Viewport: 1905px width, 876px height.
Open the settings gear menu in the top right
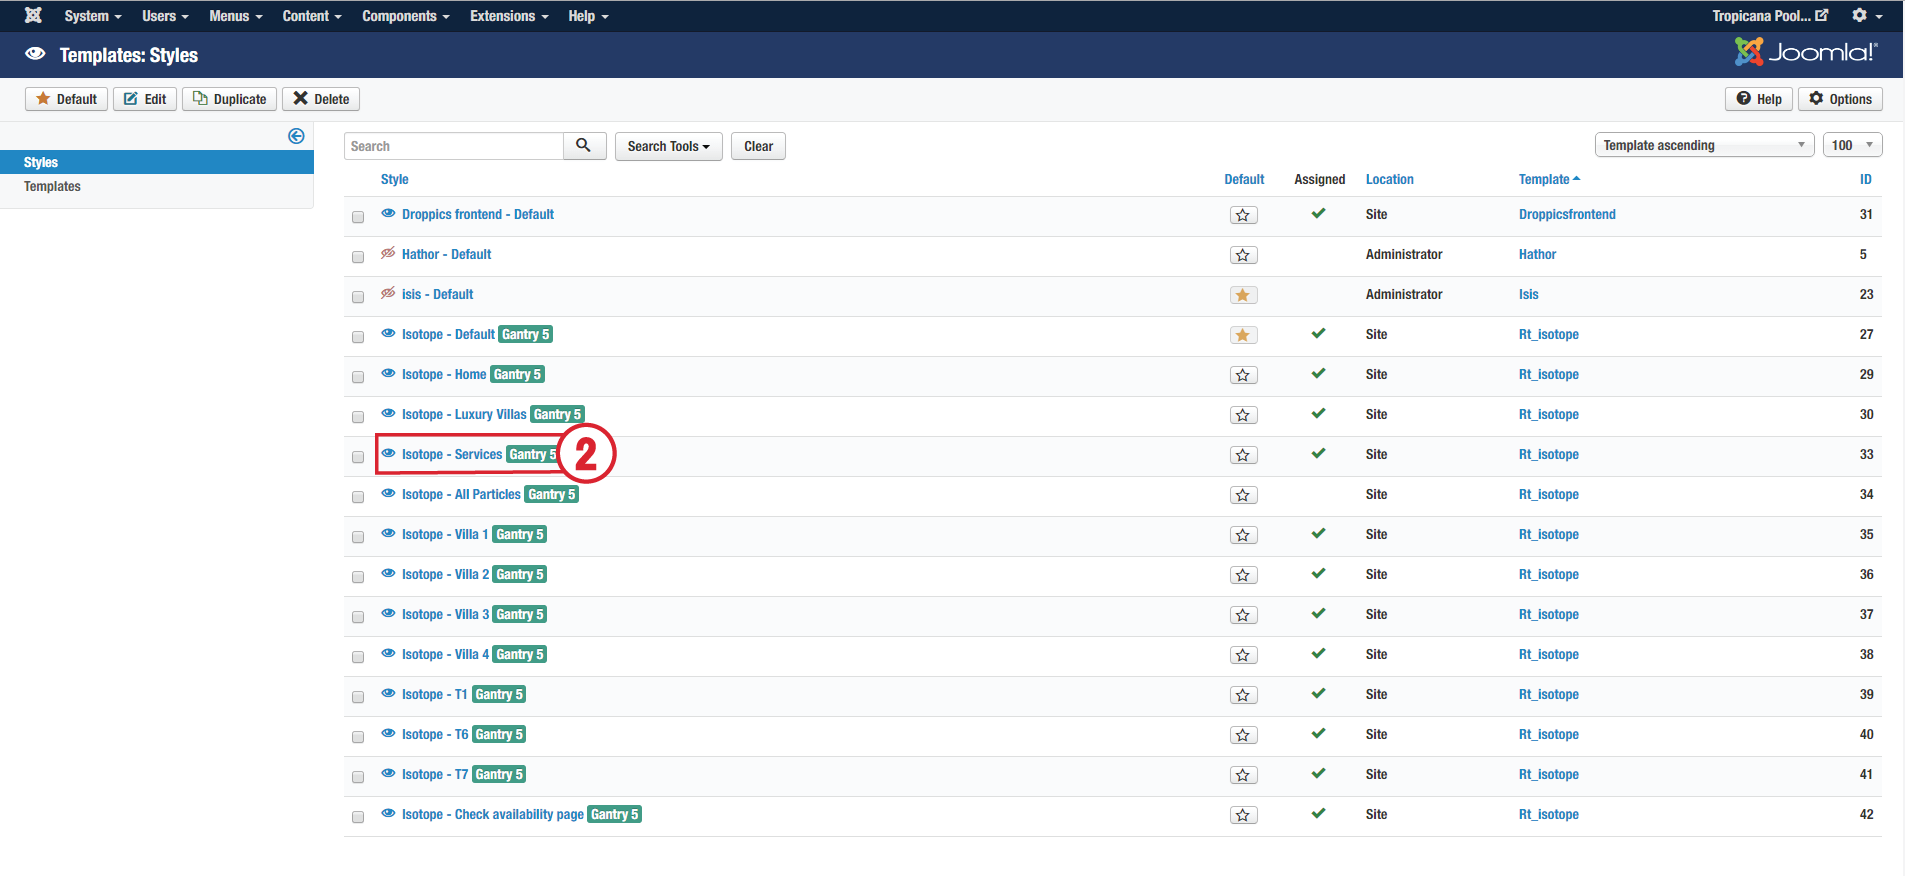[1867, 15]
